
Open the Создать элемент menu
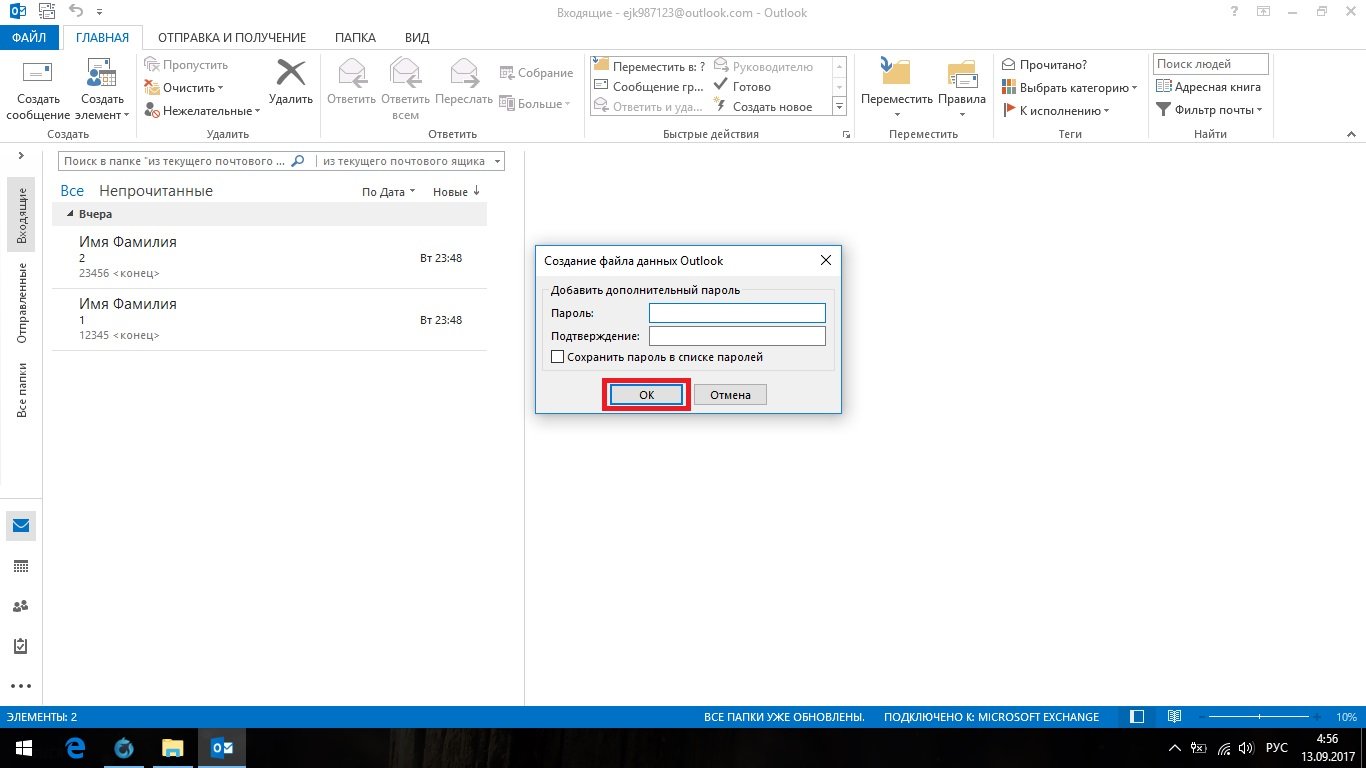click(102, 90)
